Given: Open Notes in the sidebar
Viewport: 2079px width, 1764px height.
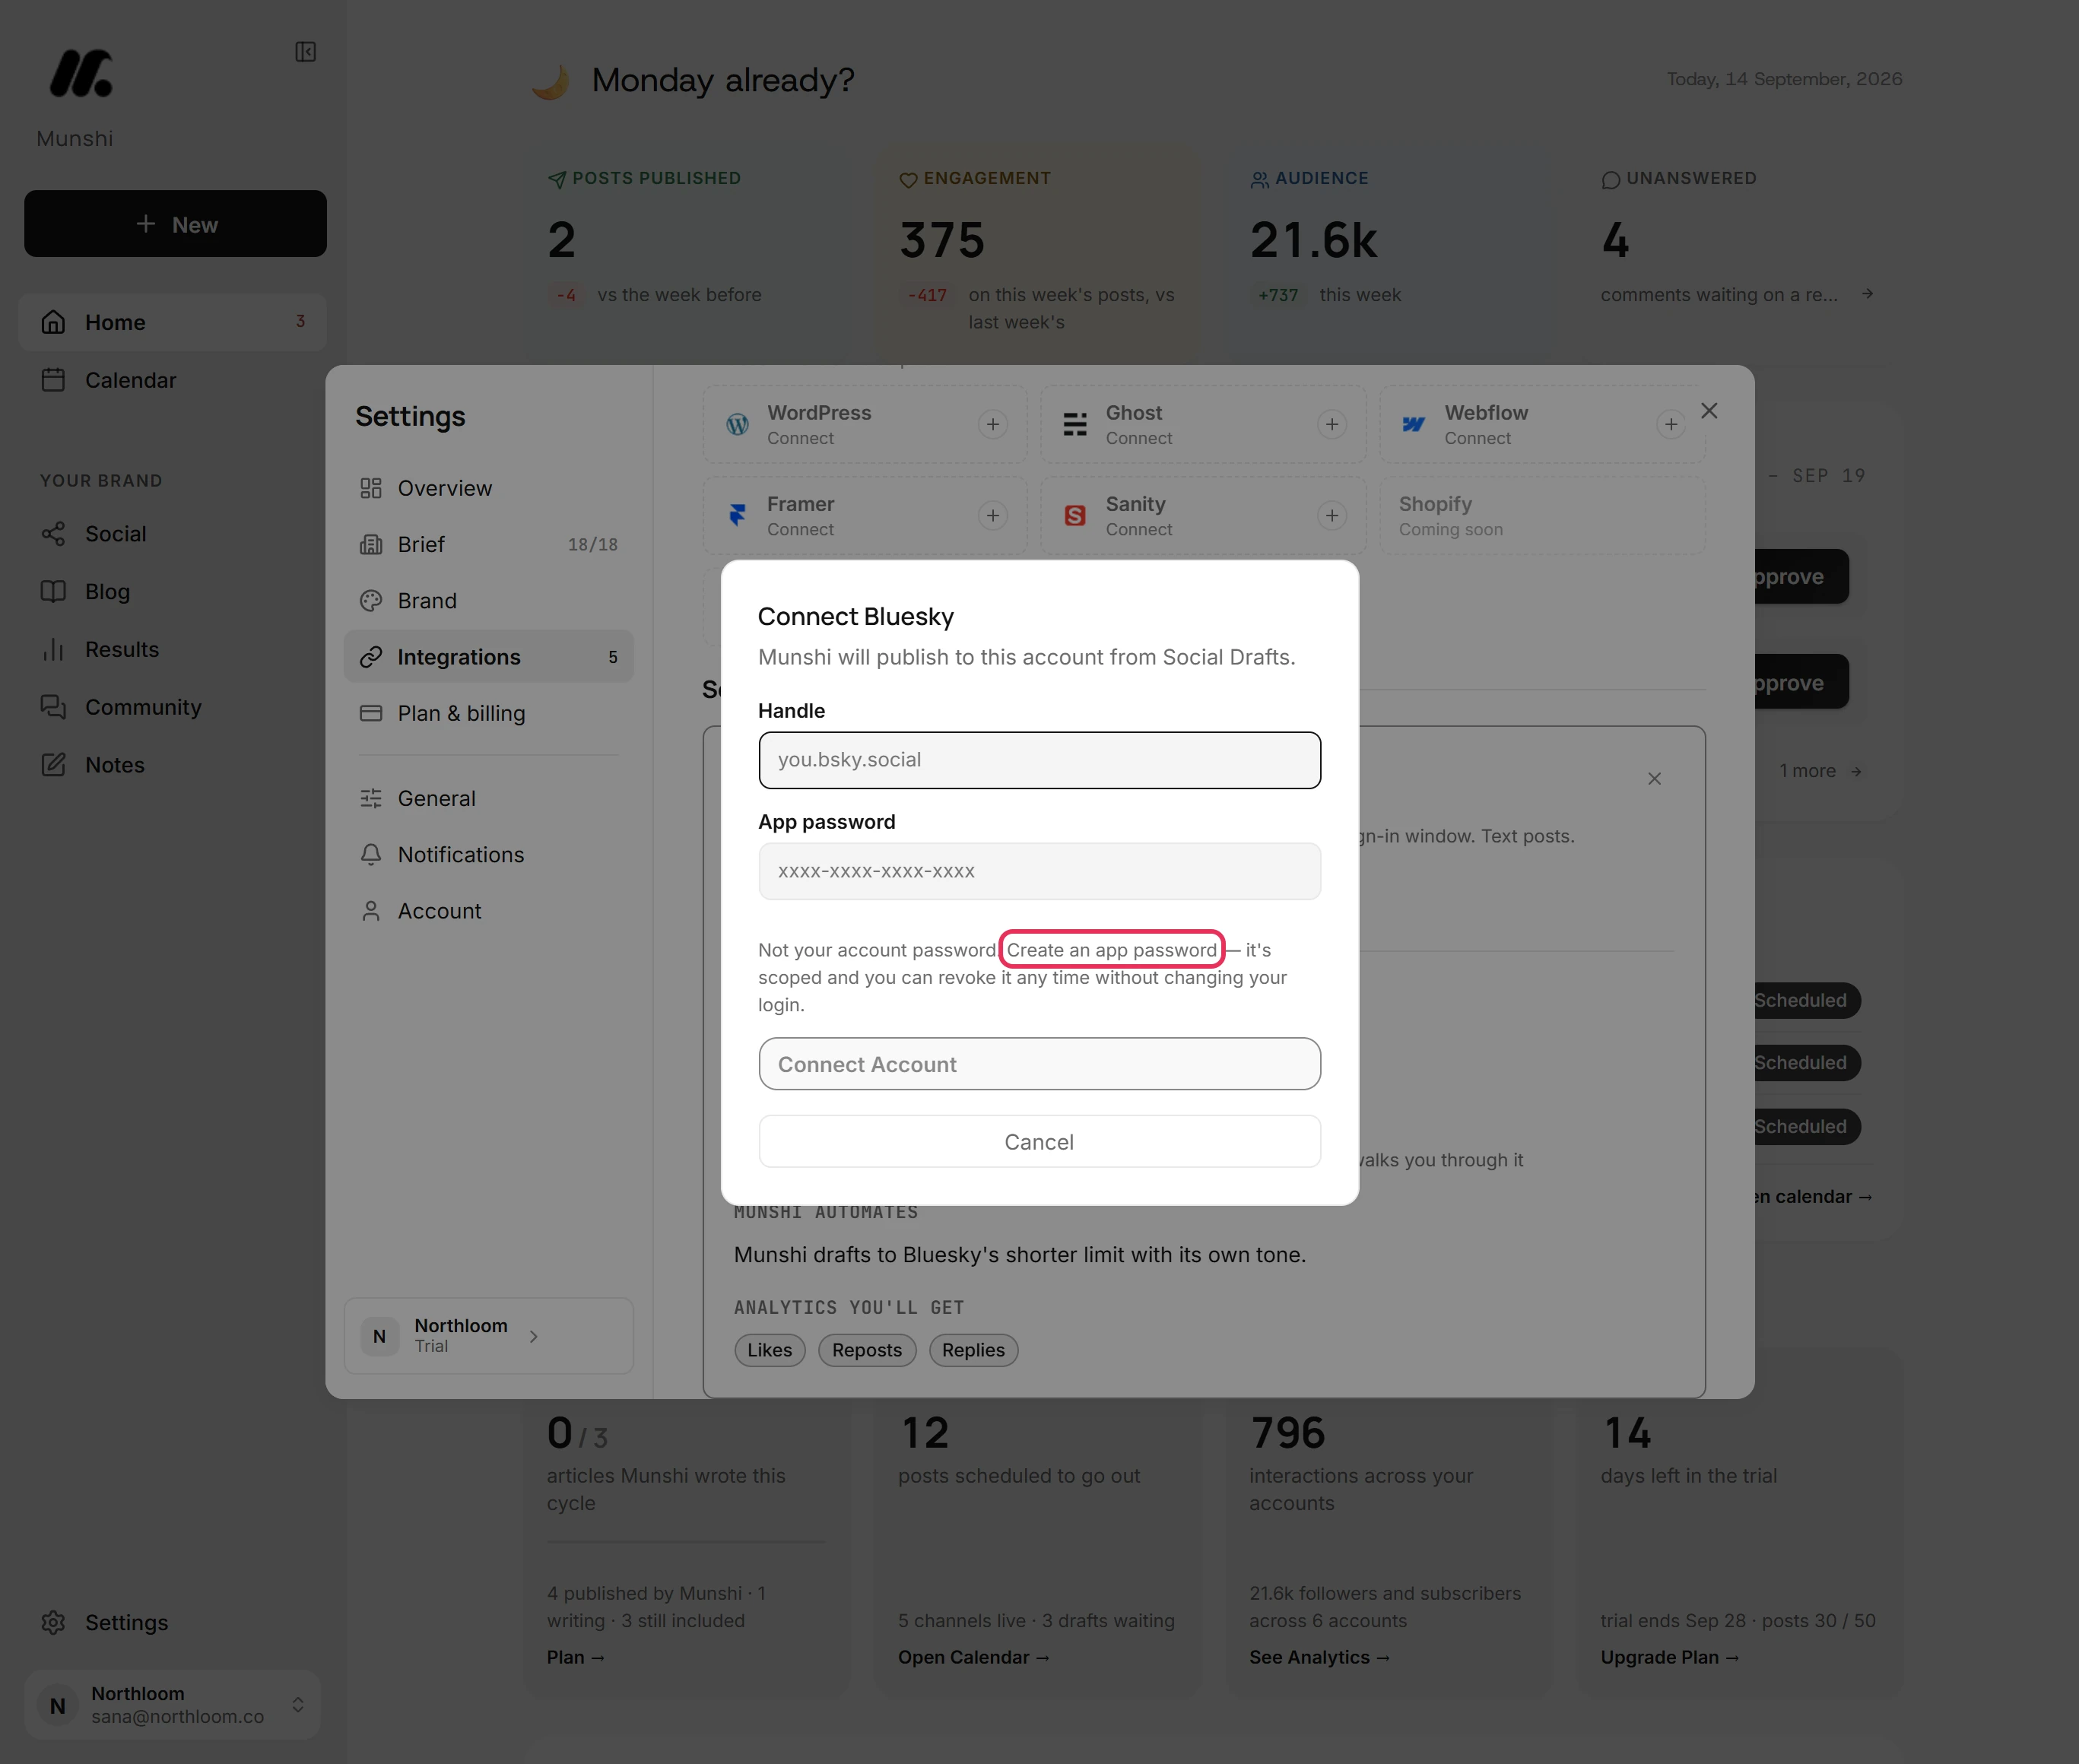Looking at the screenshot, I should click(x=172, y=765).
